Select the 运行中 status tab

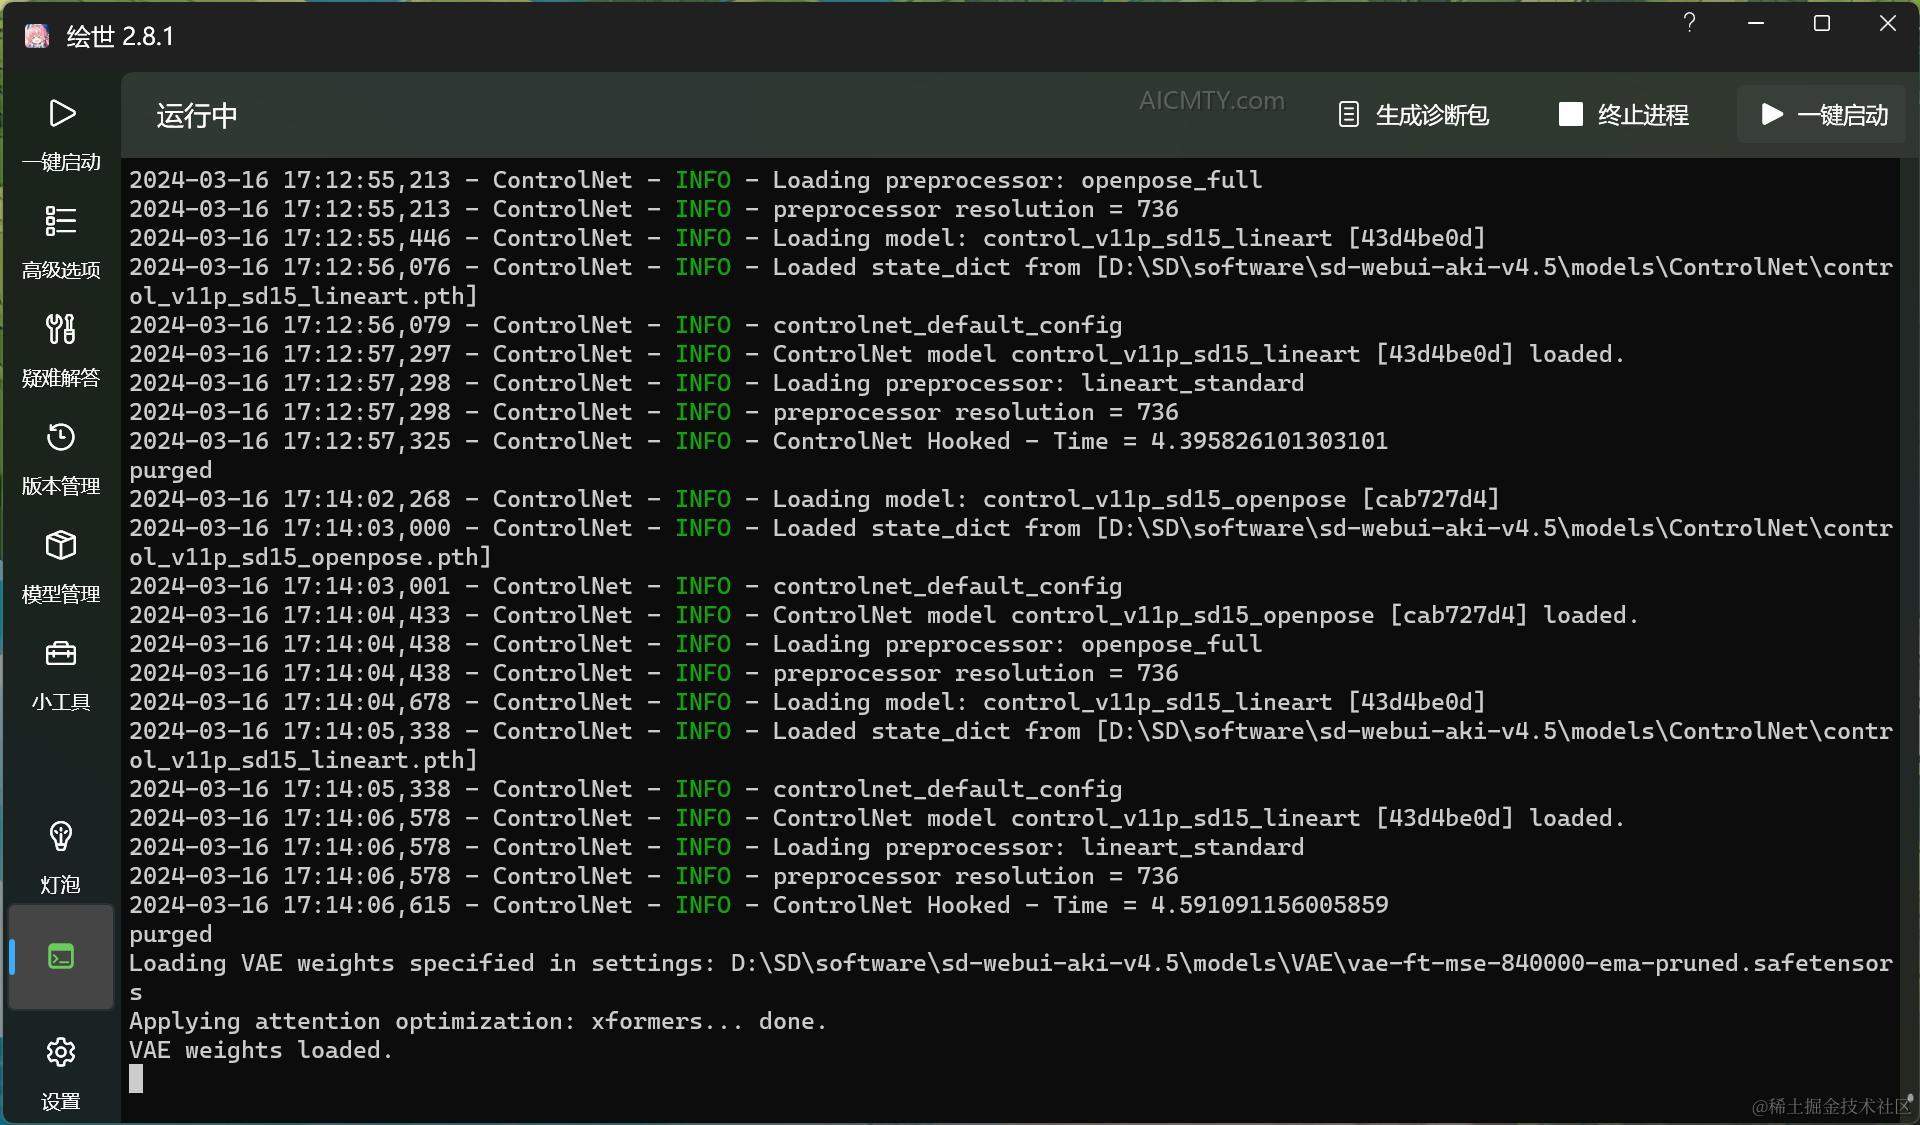(196, 116)
